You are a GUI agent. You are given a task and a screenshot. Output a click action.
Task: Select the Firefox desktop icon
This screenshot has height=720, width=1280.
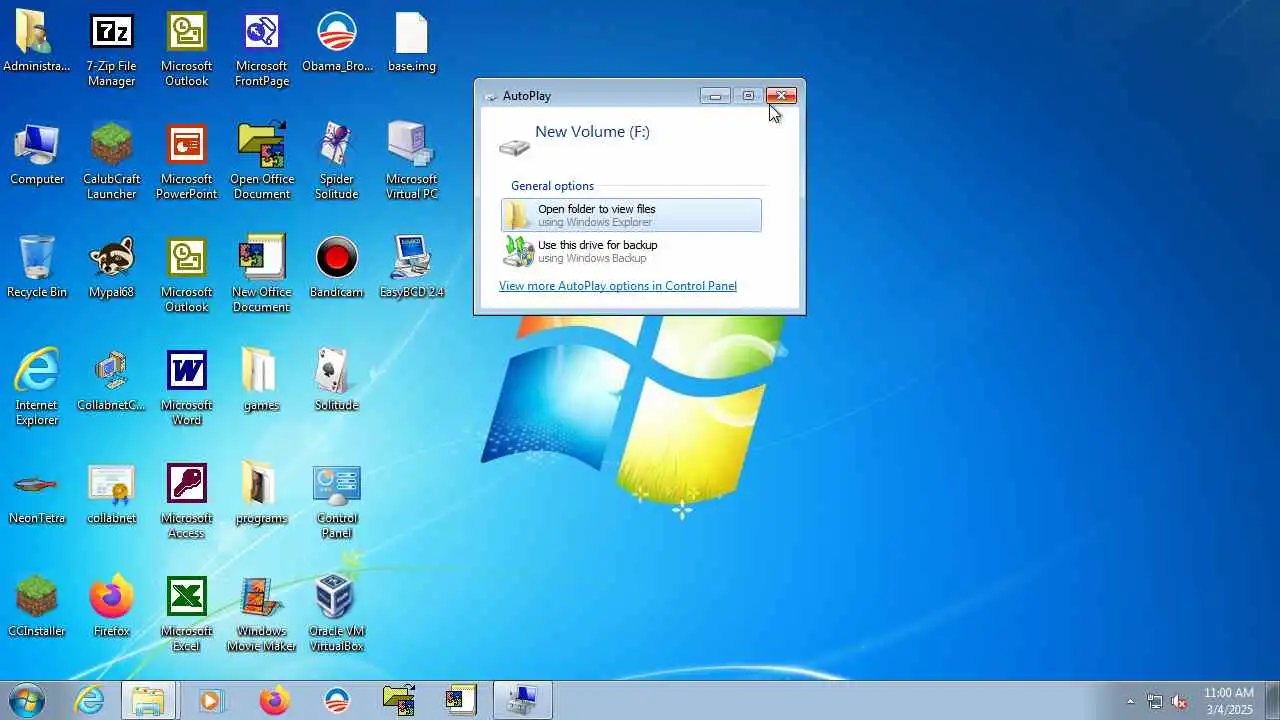112,607
